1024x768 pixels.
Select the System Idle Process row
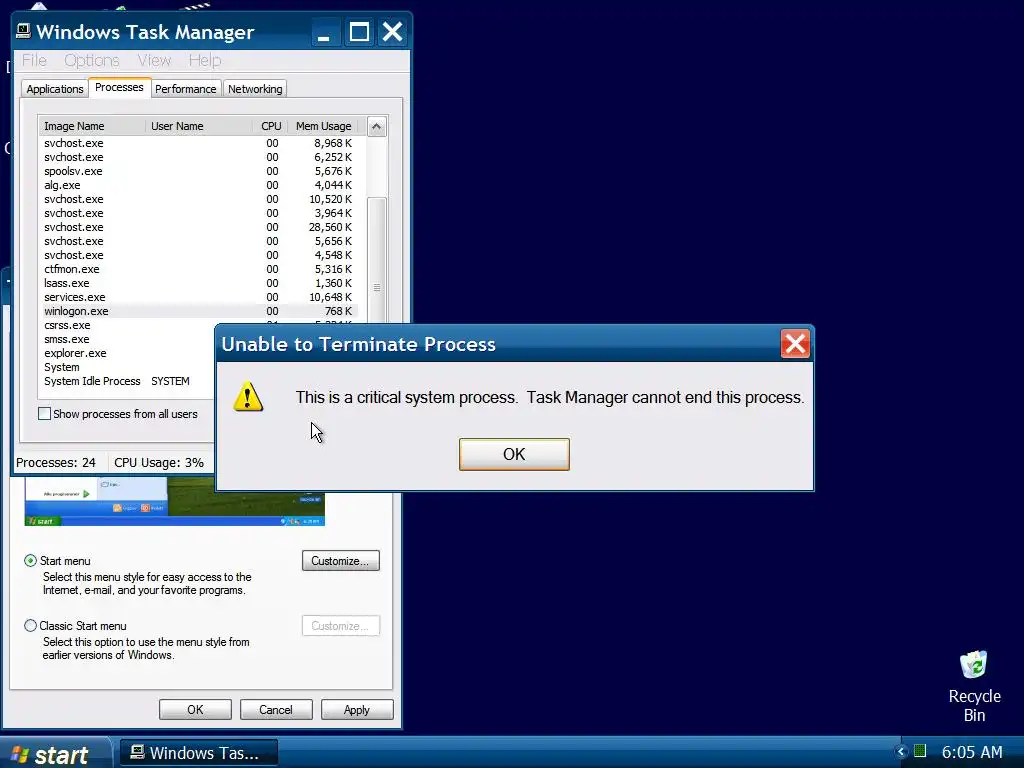(x=128, y=381)
